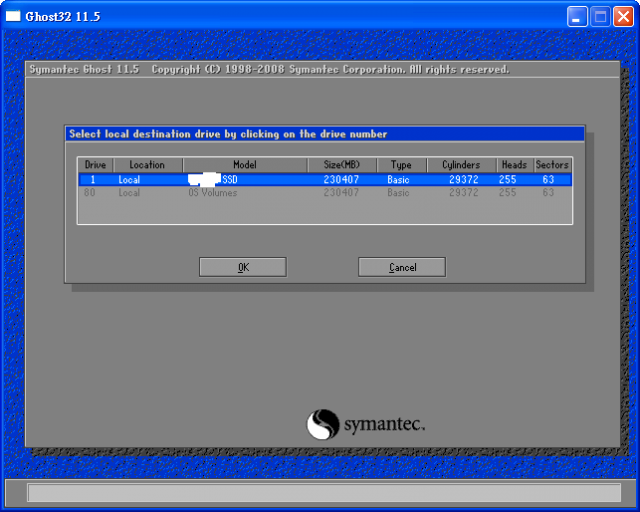
Task: Click Basic type in the highlighted row
Action: [x=398, y=179]
